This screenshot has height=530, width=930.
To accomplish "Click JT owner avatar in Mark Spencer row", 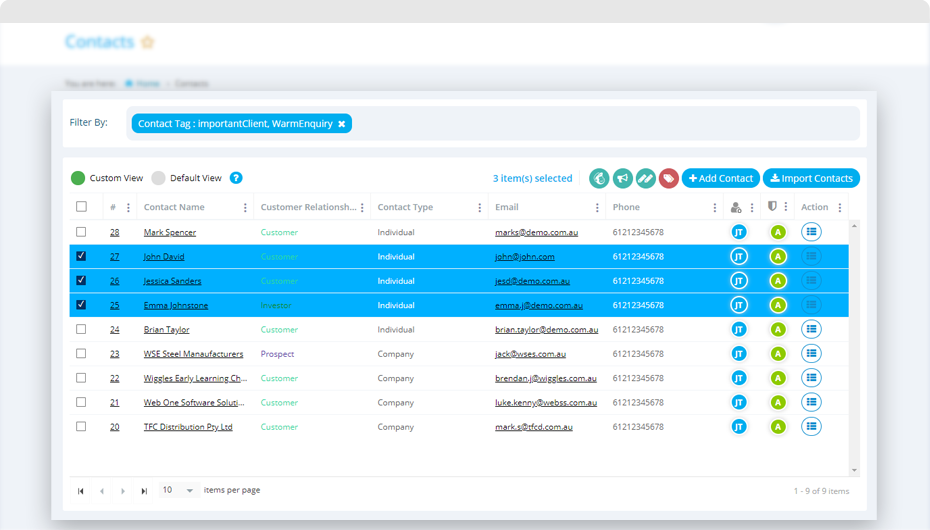I will 739,232.
